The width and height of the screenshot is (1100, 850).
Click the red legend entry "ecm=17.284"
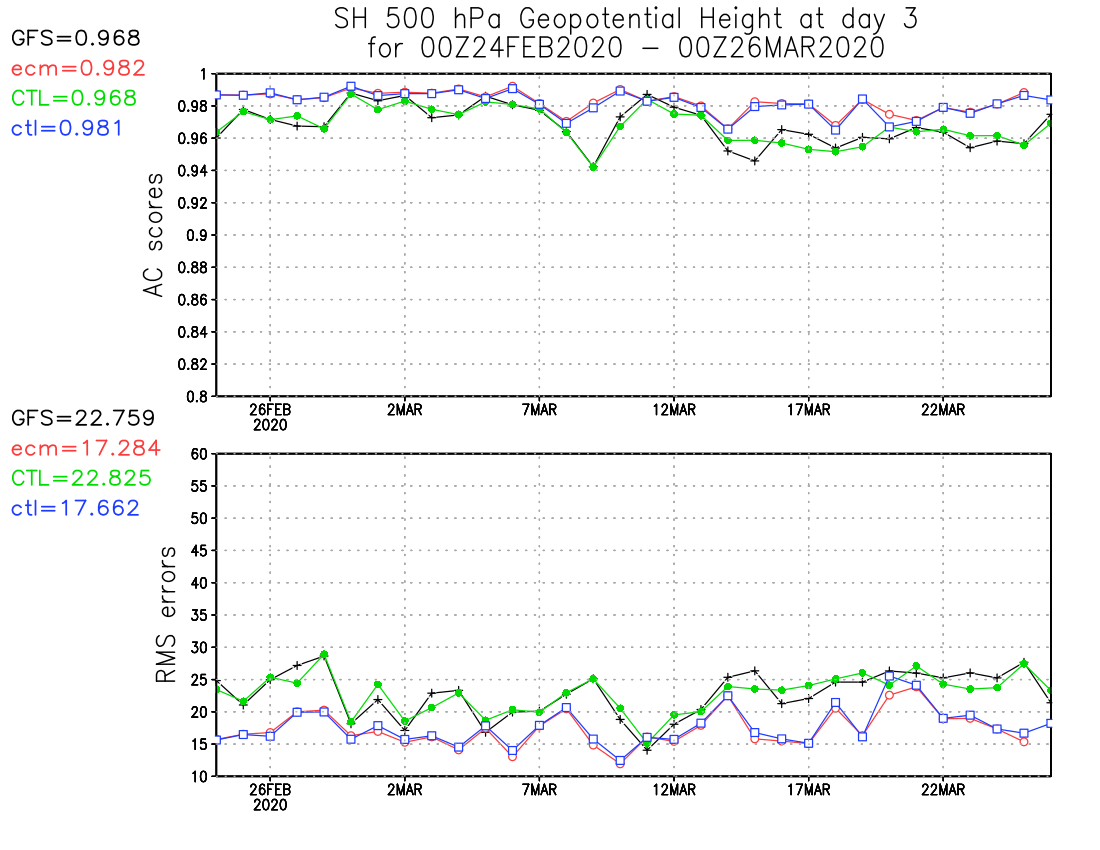[x=86, y=448]
